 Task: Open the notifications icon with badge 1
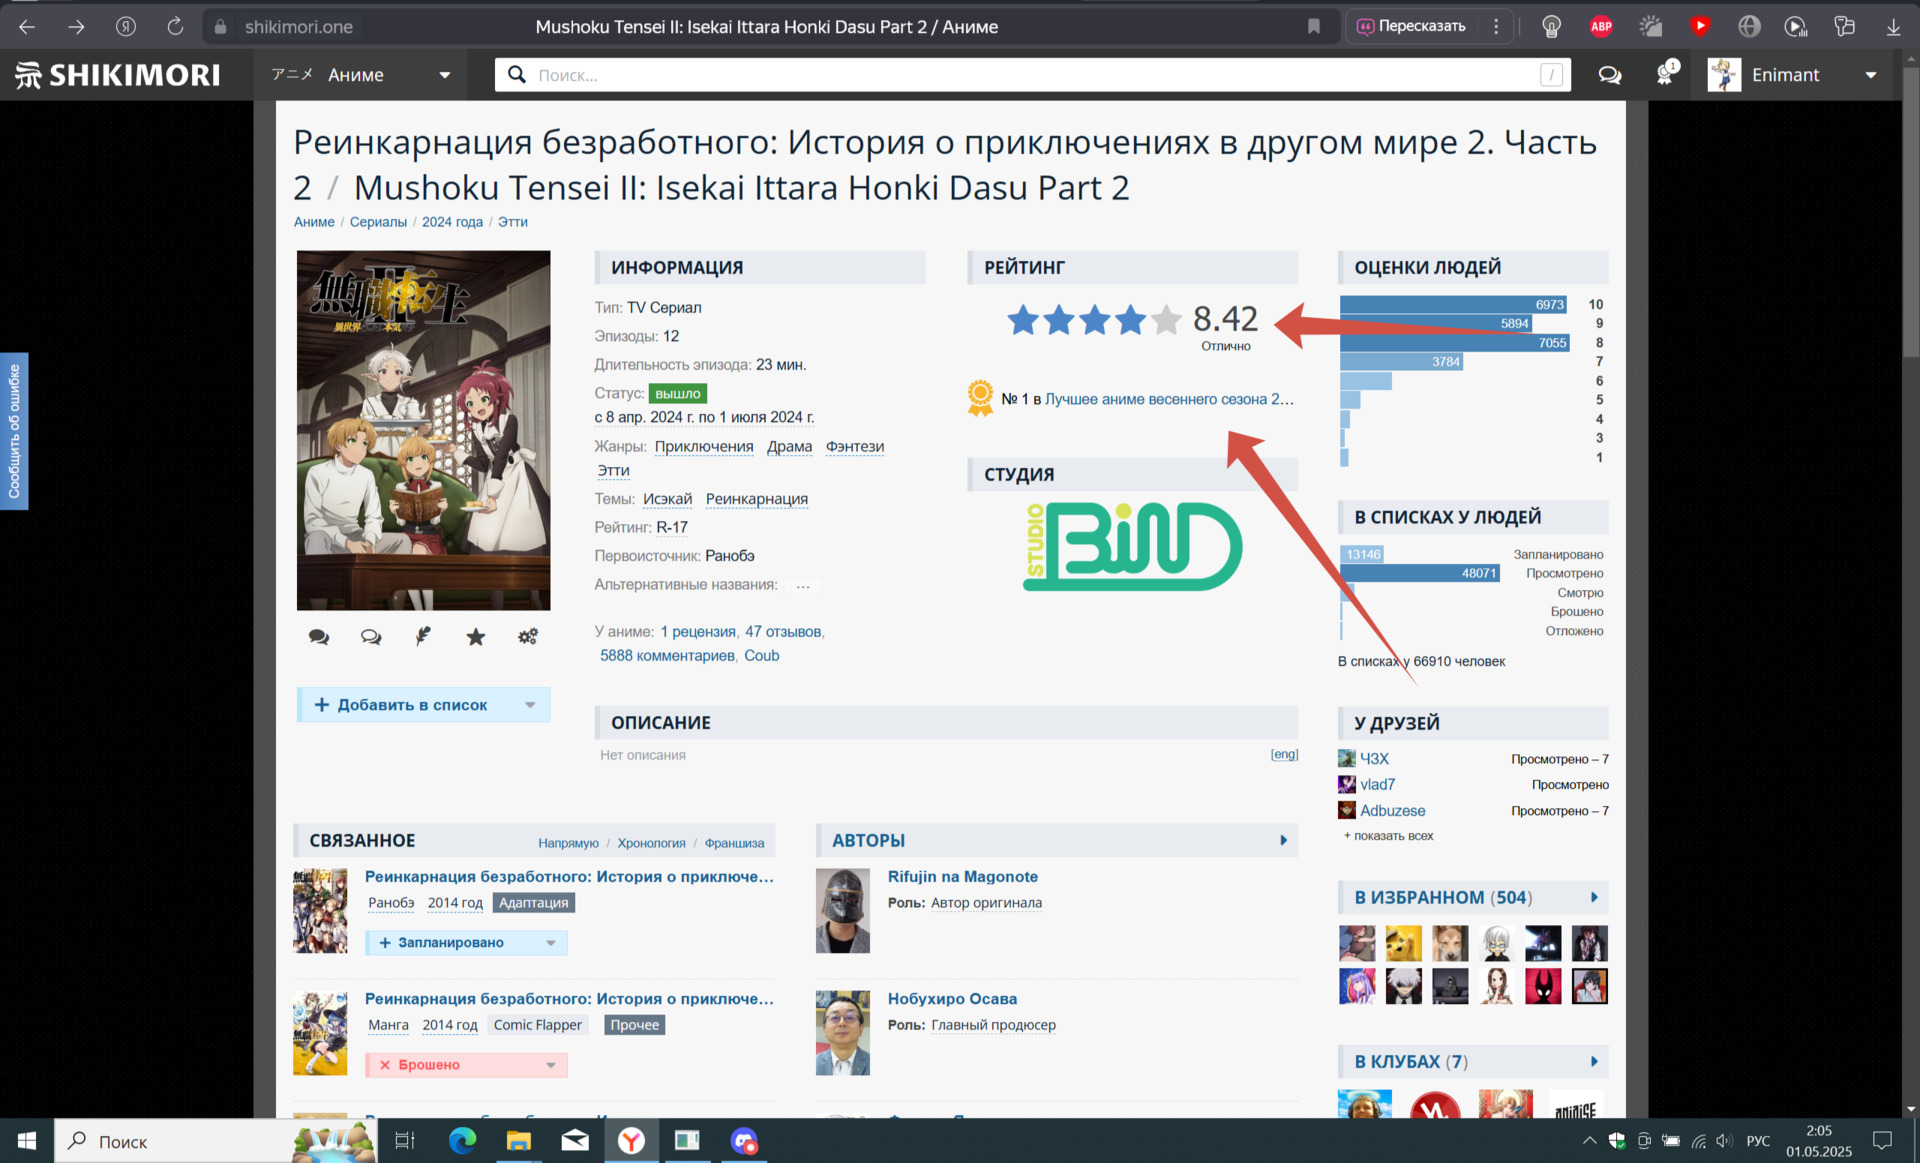coord(1665,75)
